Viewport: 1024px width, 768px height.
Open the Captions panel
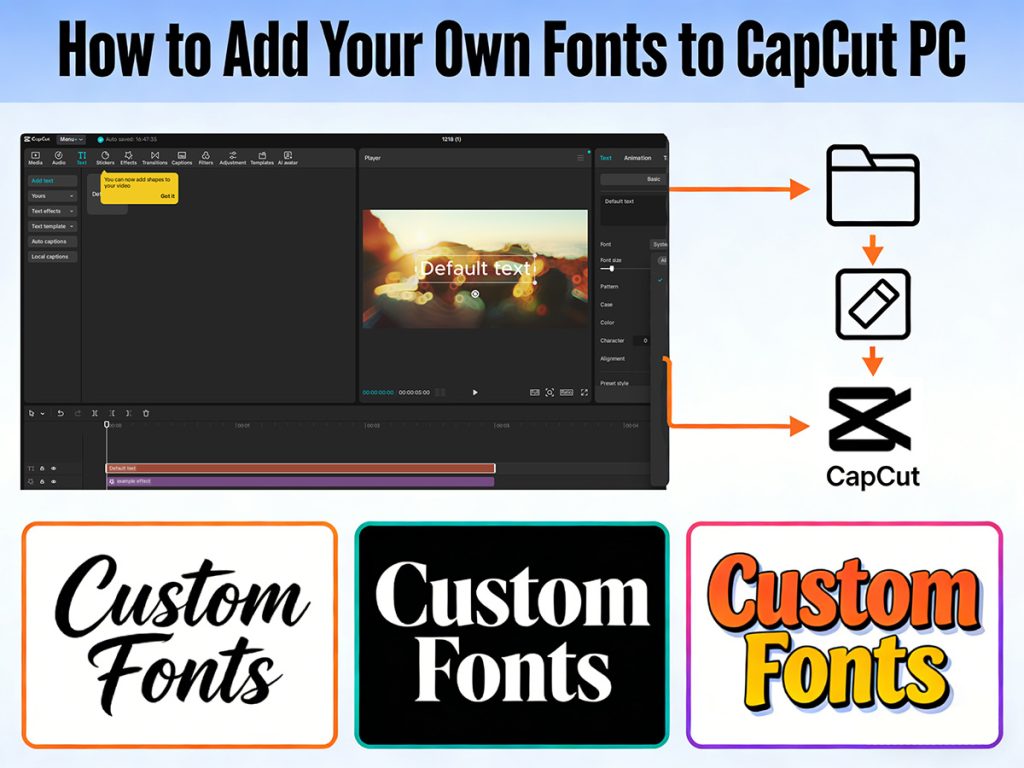pos(182,158)
